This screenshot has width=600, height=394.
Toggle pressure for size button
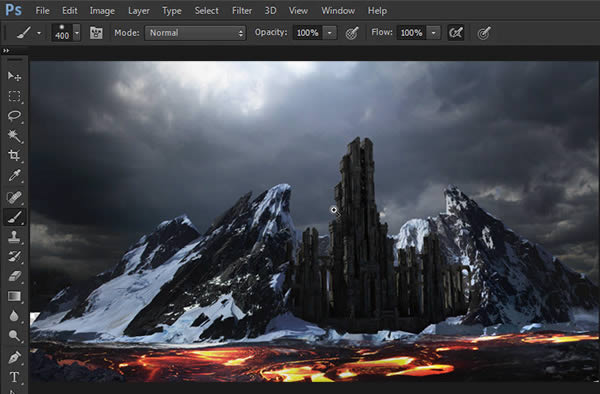[484, 33]
